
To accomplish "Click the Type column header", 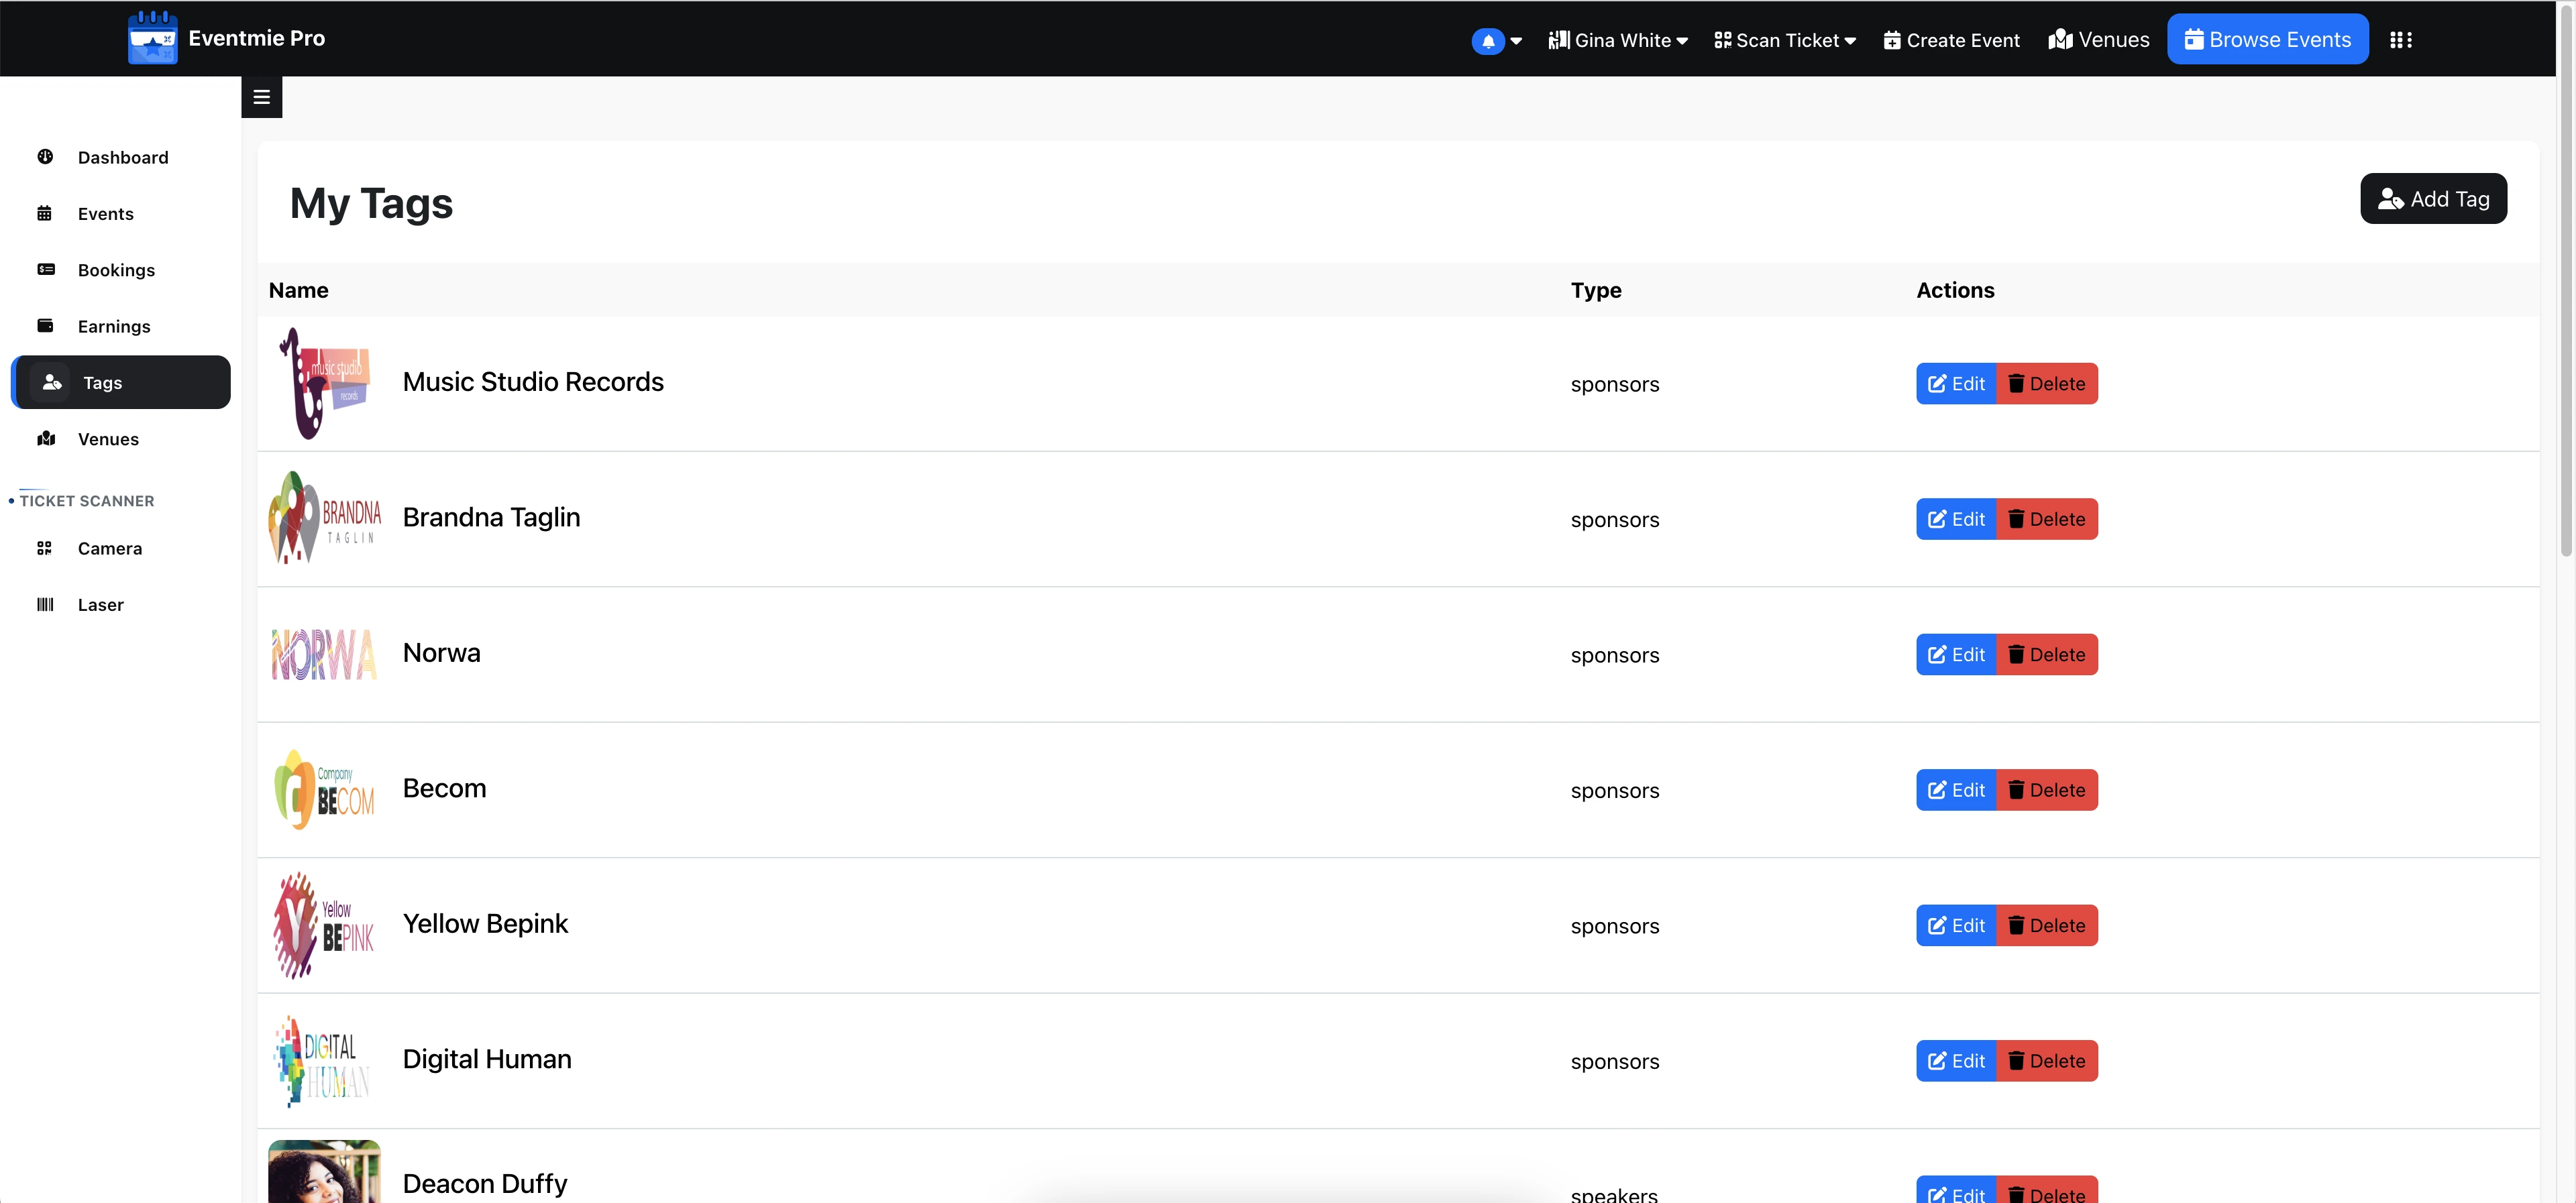I will 1596,290.
